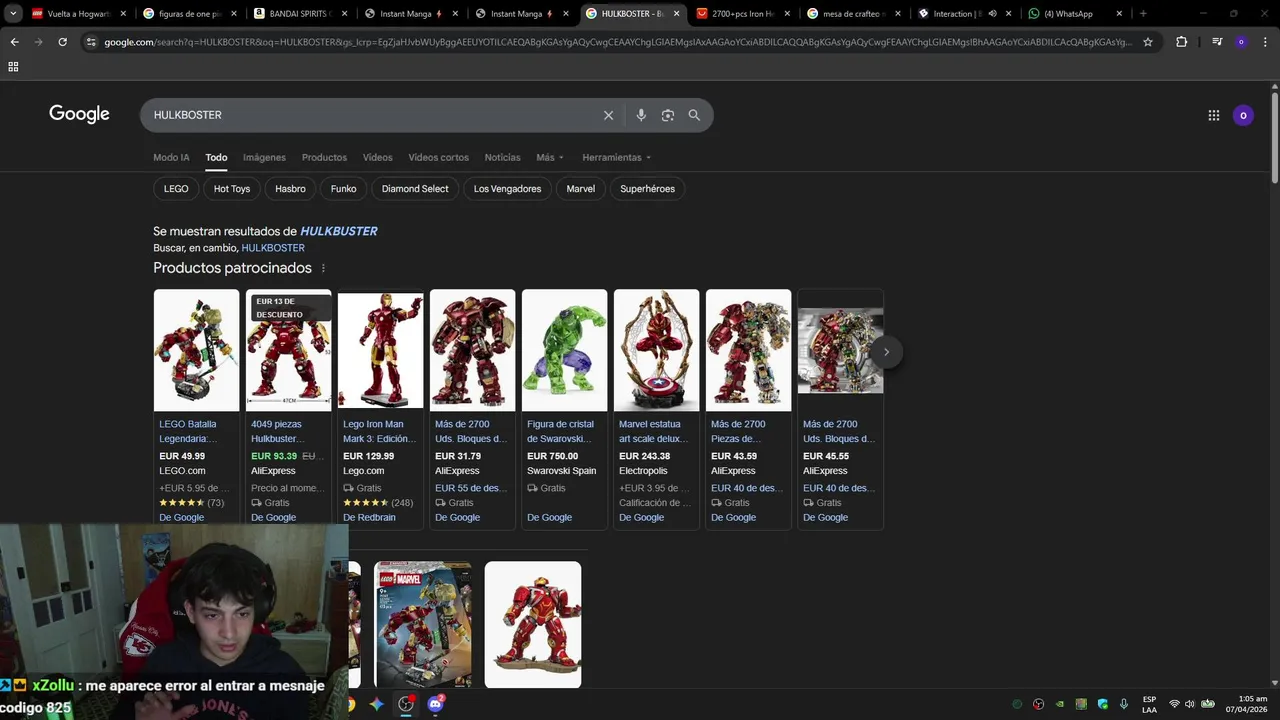Click the microphone icon in system tray
Screen dimensions: 1280x720
(1124, 704)
